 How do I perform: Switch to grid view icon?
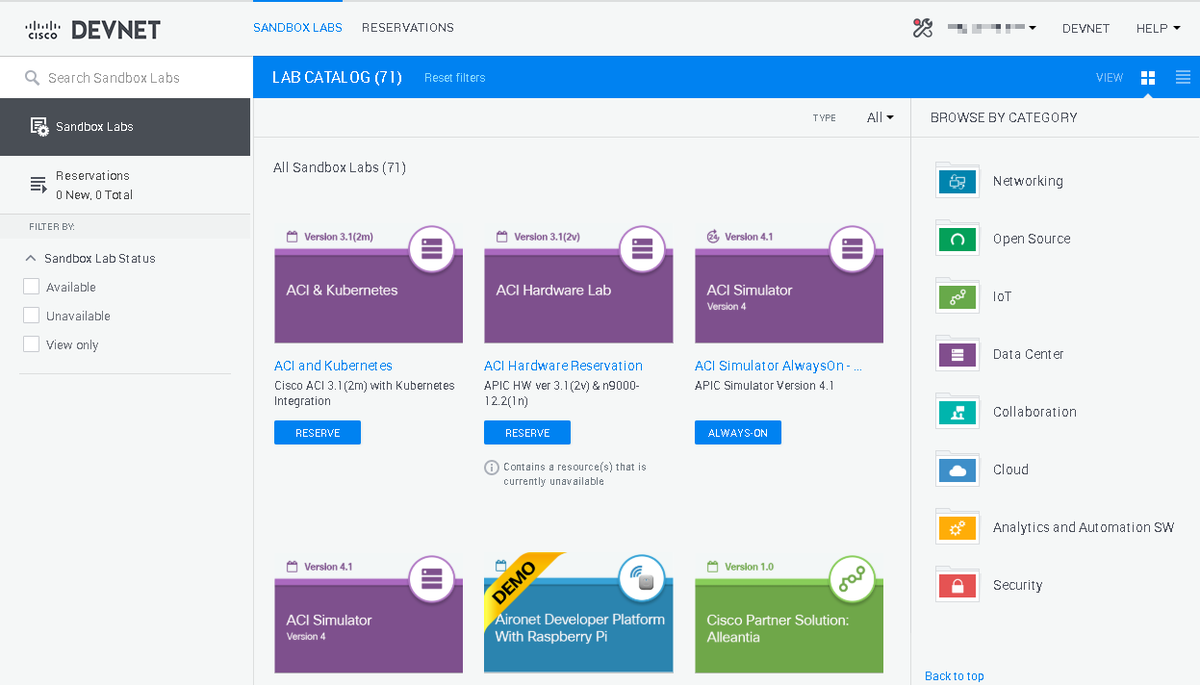pos(1148,77)
